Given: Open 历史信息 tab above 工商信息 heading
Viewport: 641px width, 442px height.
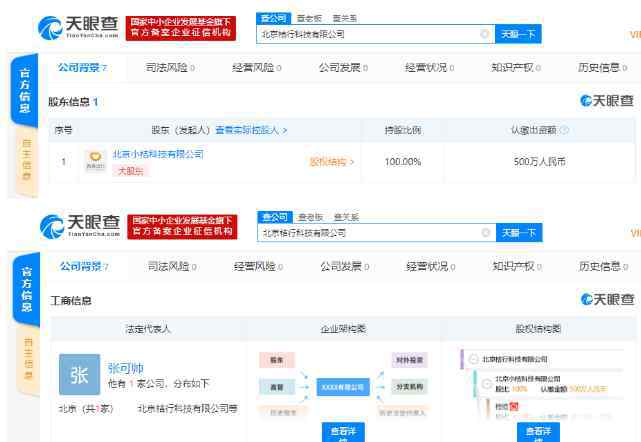Looking at the screenshot, I should click(x=603, y=267).
